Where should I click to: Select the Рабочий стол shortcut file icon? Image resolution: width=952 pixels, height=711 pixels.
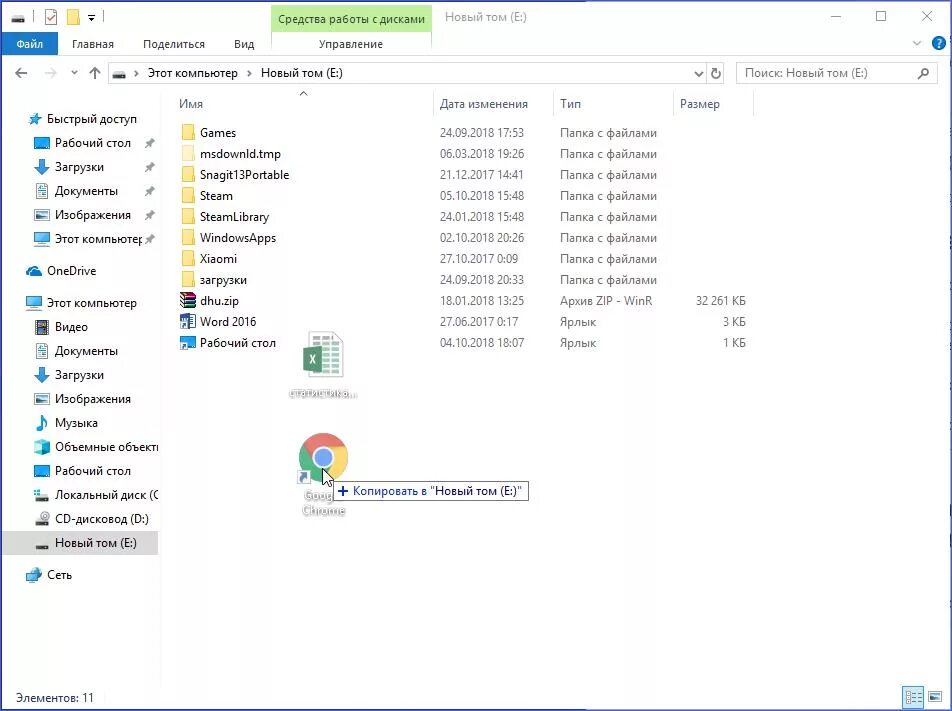coord(188,342)
